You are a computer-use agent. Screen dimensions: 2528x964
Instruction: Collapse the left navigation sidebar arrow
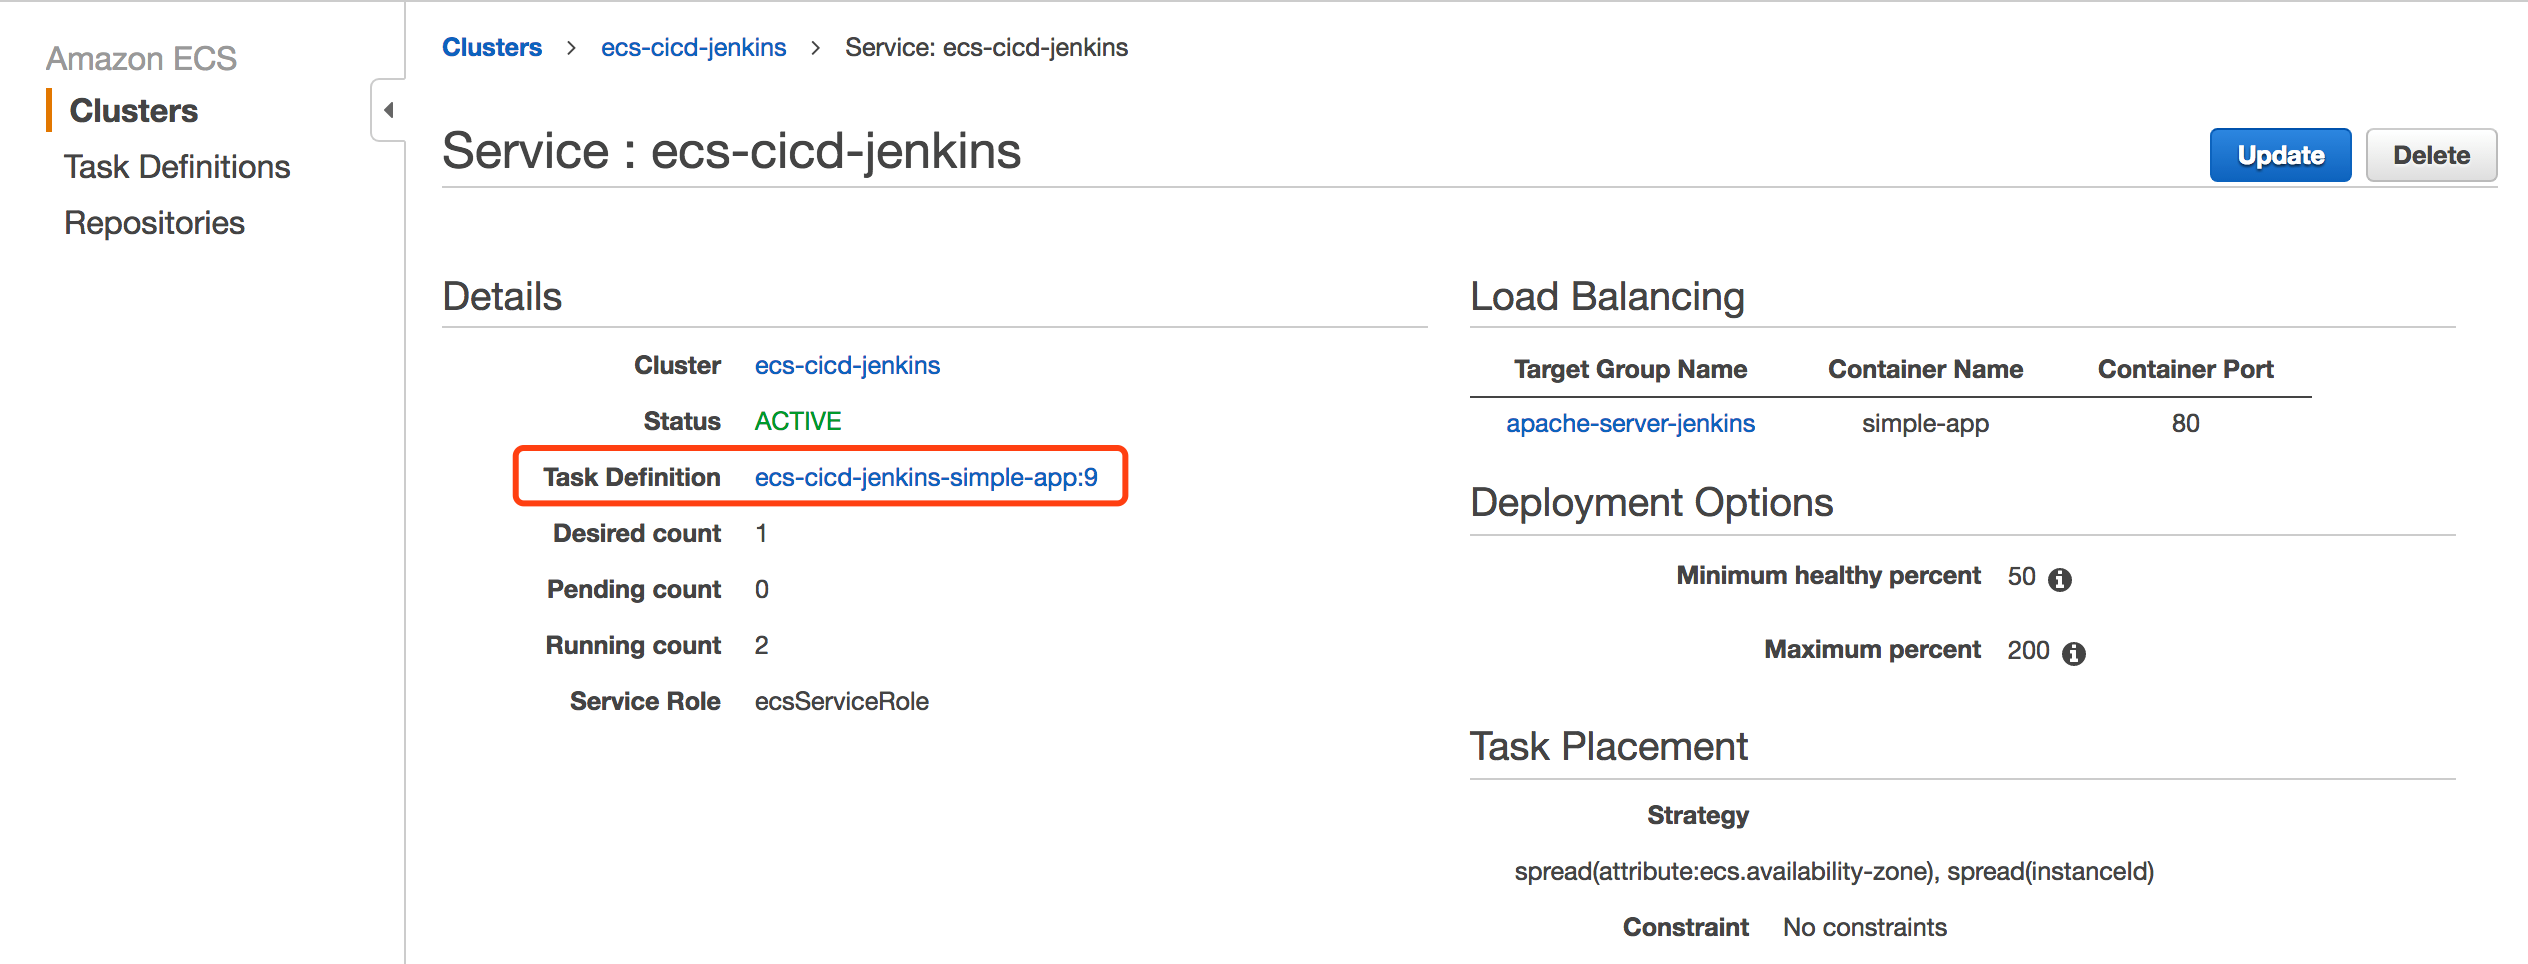point(388,110)
